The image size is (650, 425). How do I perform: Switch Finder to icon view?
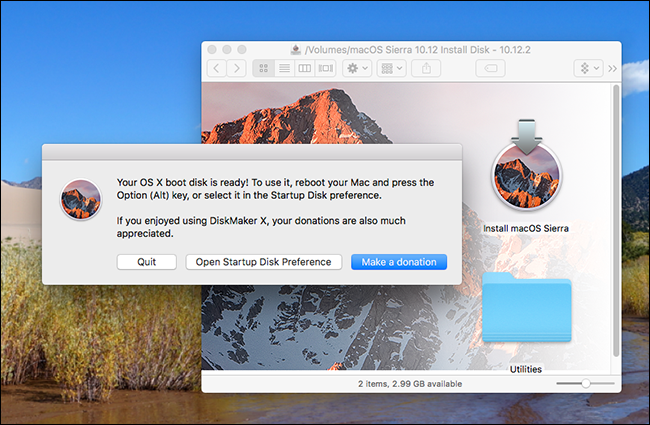tap(264, 68)
